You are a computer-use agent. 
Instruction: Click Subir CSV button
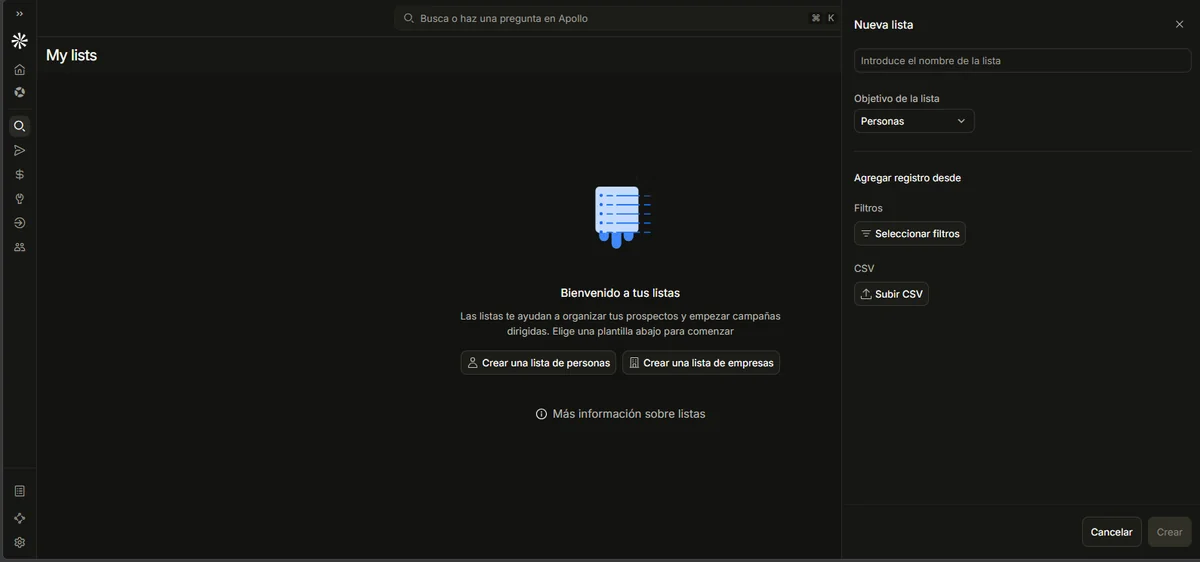click(x=891, y=294)
